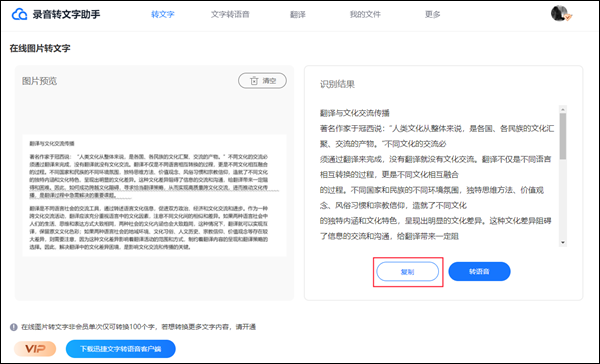Click the 识别结果 label

point(337,84)
